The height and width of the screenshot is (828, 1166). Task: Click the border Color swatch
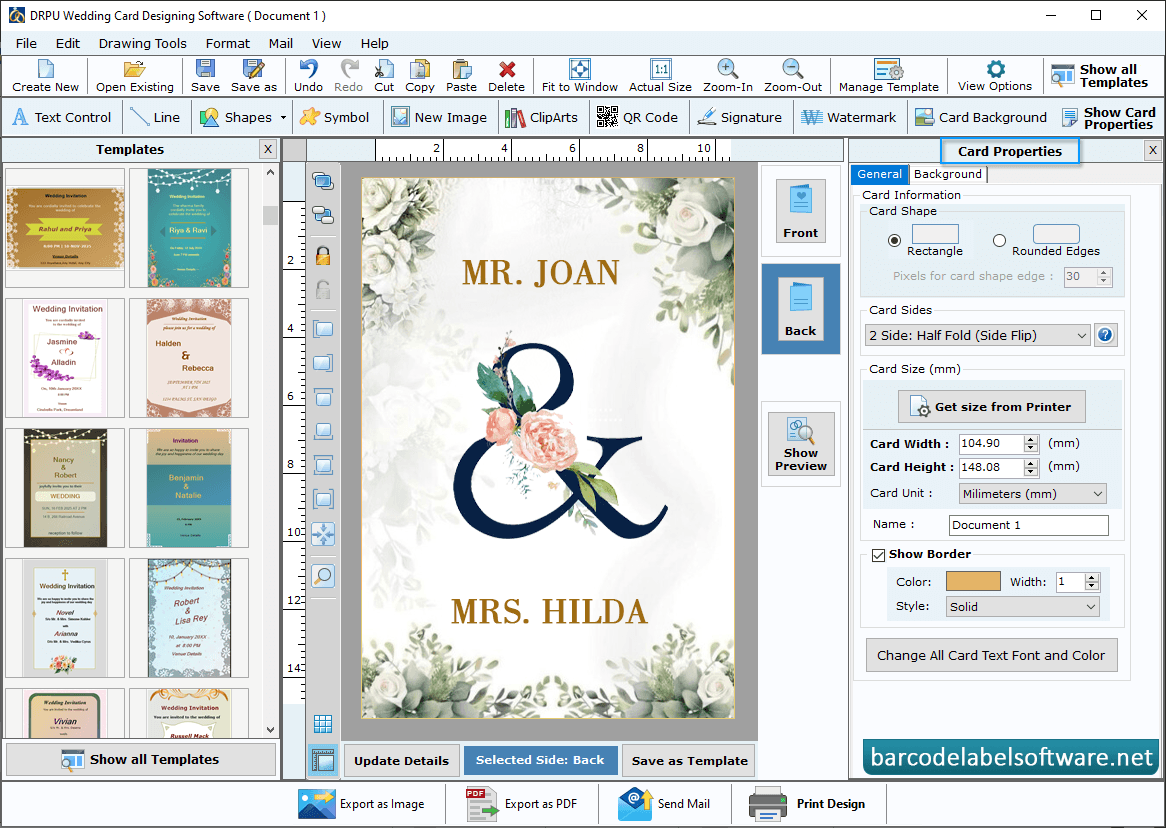(x=973, y=581)
